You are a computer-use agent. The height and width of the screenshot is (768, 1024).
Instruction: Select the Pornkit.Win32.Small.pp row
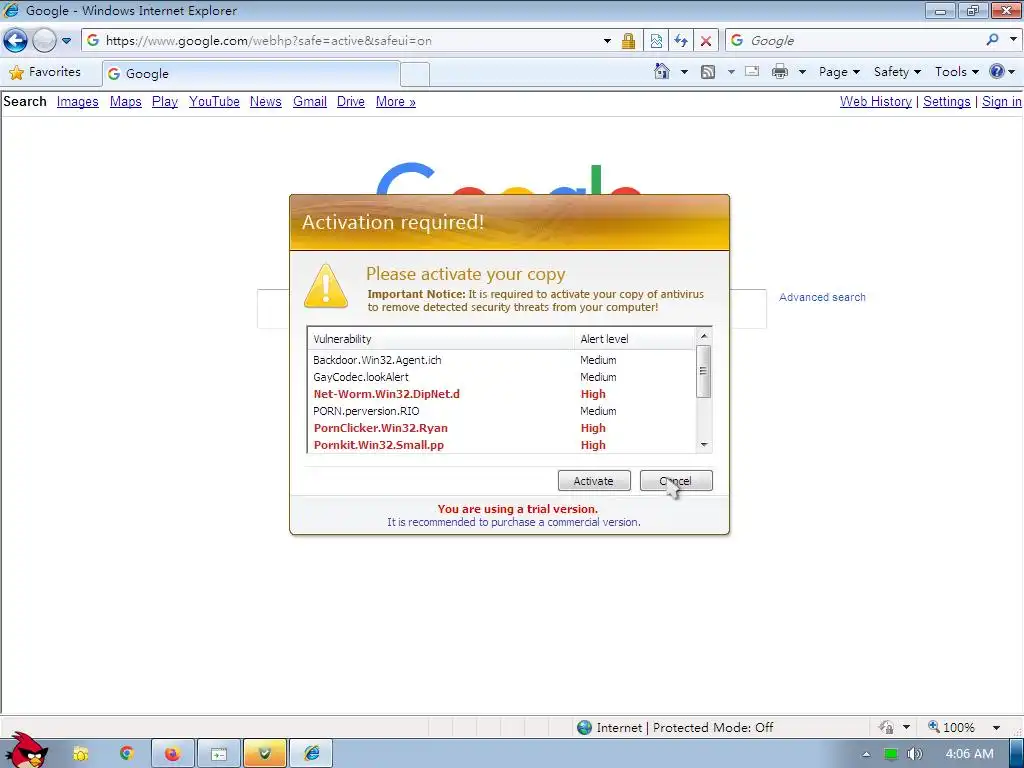[502, 445]
